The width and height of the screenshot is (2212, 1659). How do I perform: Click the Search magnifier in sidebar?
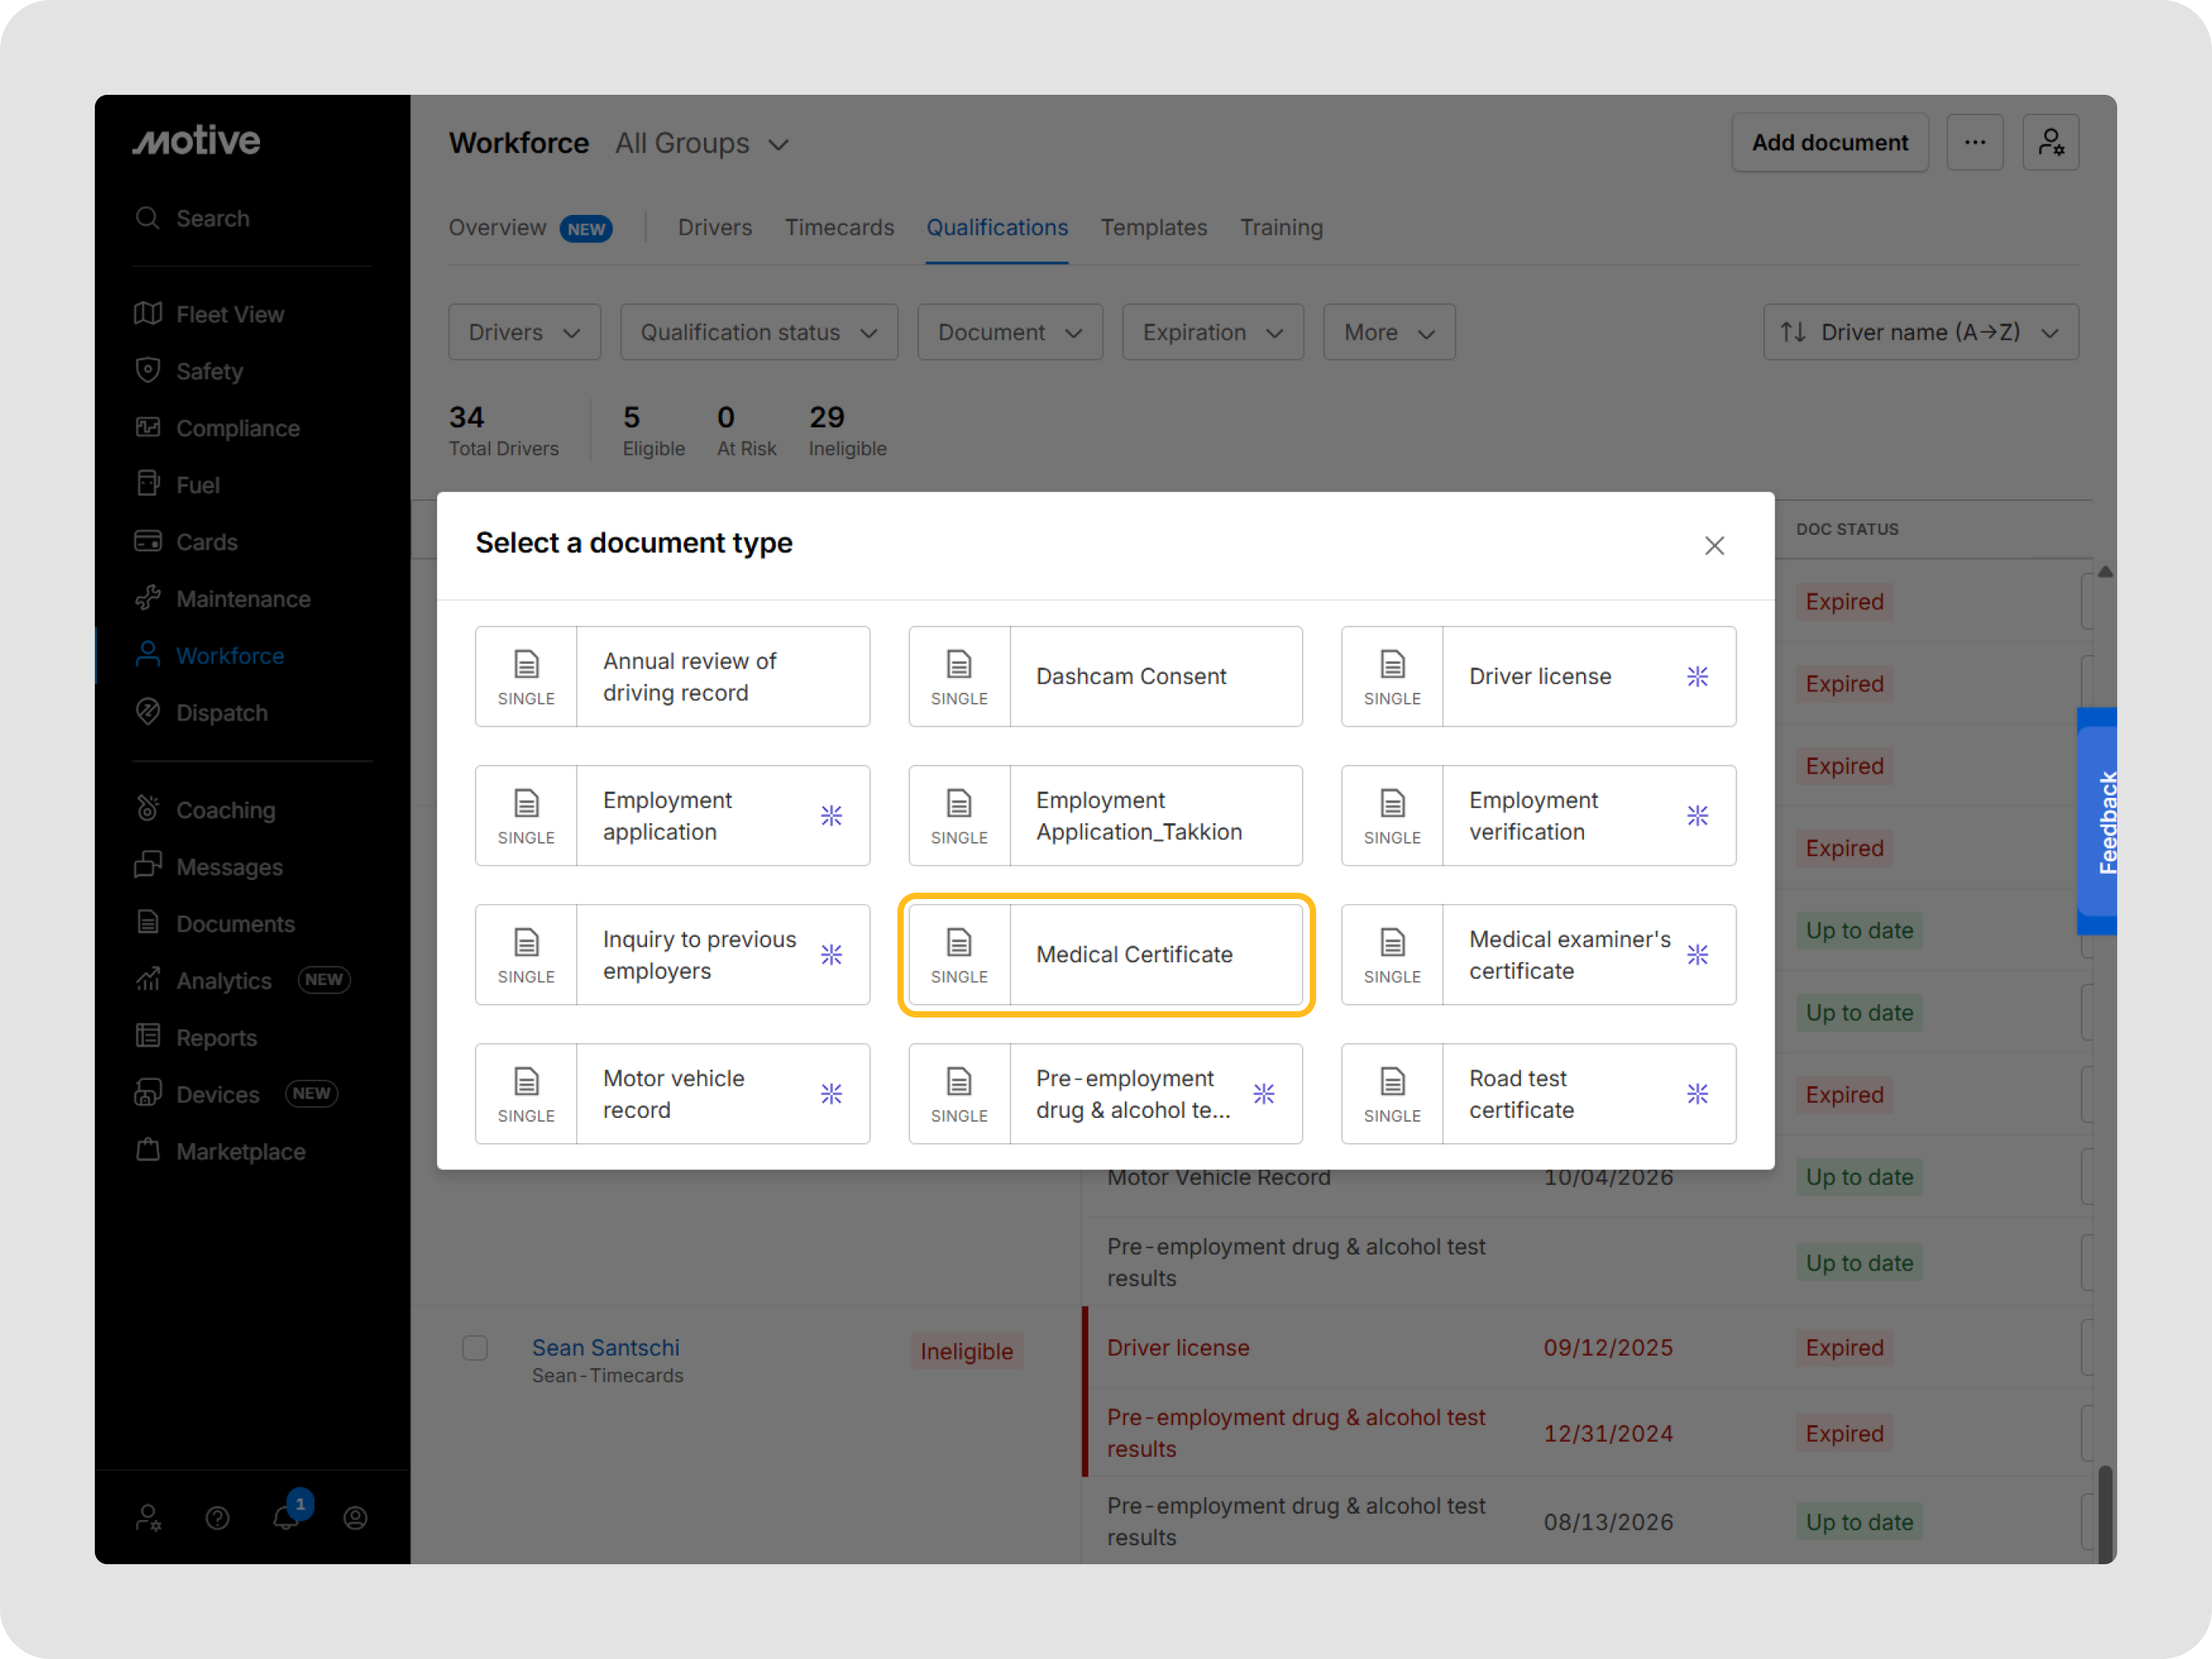(x=148, y=218)
